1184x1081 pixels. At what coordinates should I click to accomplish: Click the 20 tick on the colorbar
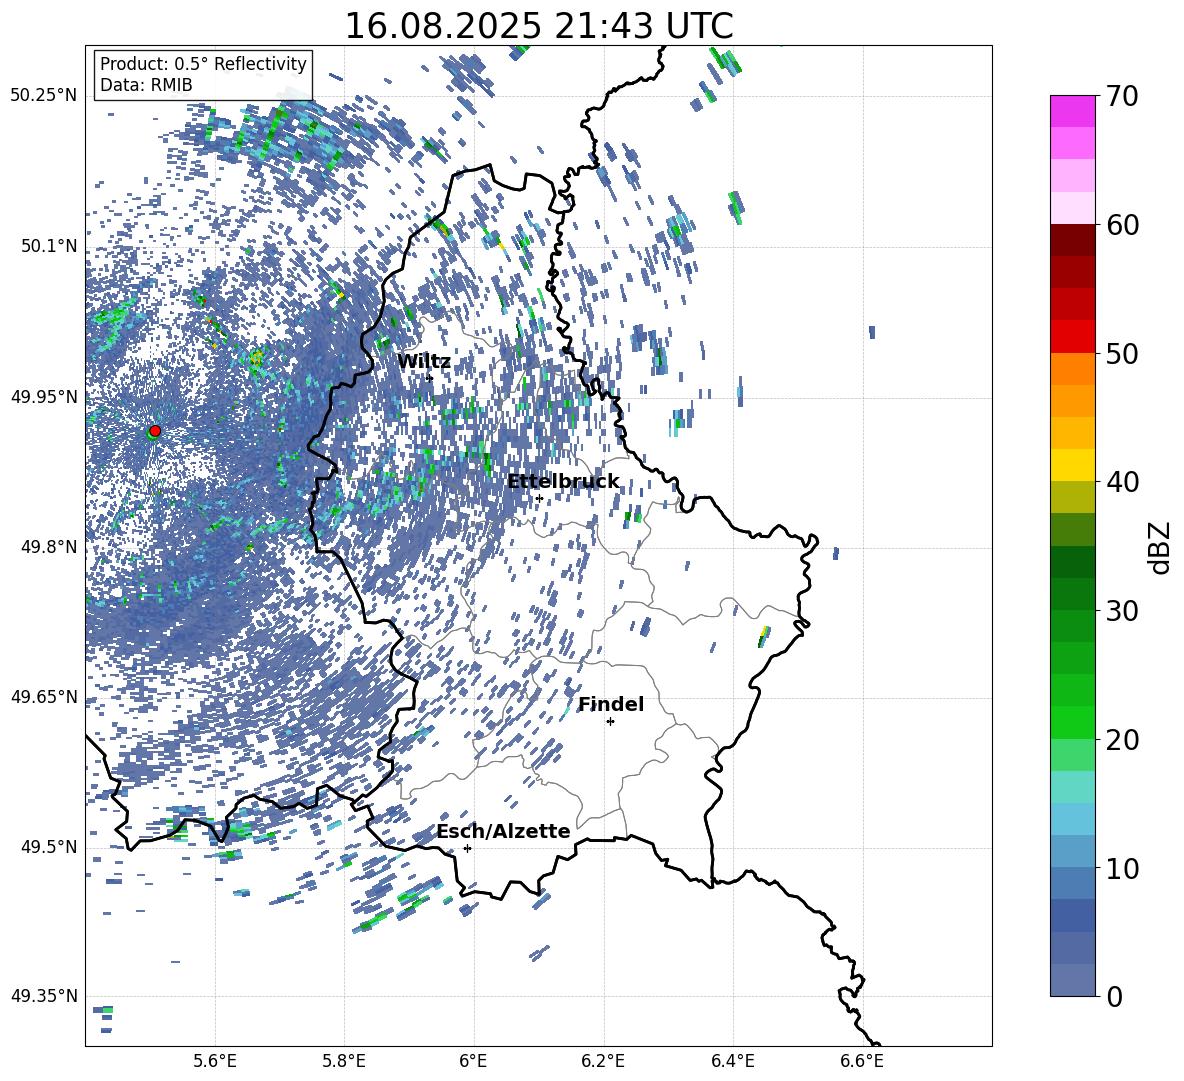(x=1121, y=740)
